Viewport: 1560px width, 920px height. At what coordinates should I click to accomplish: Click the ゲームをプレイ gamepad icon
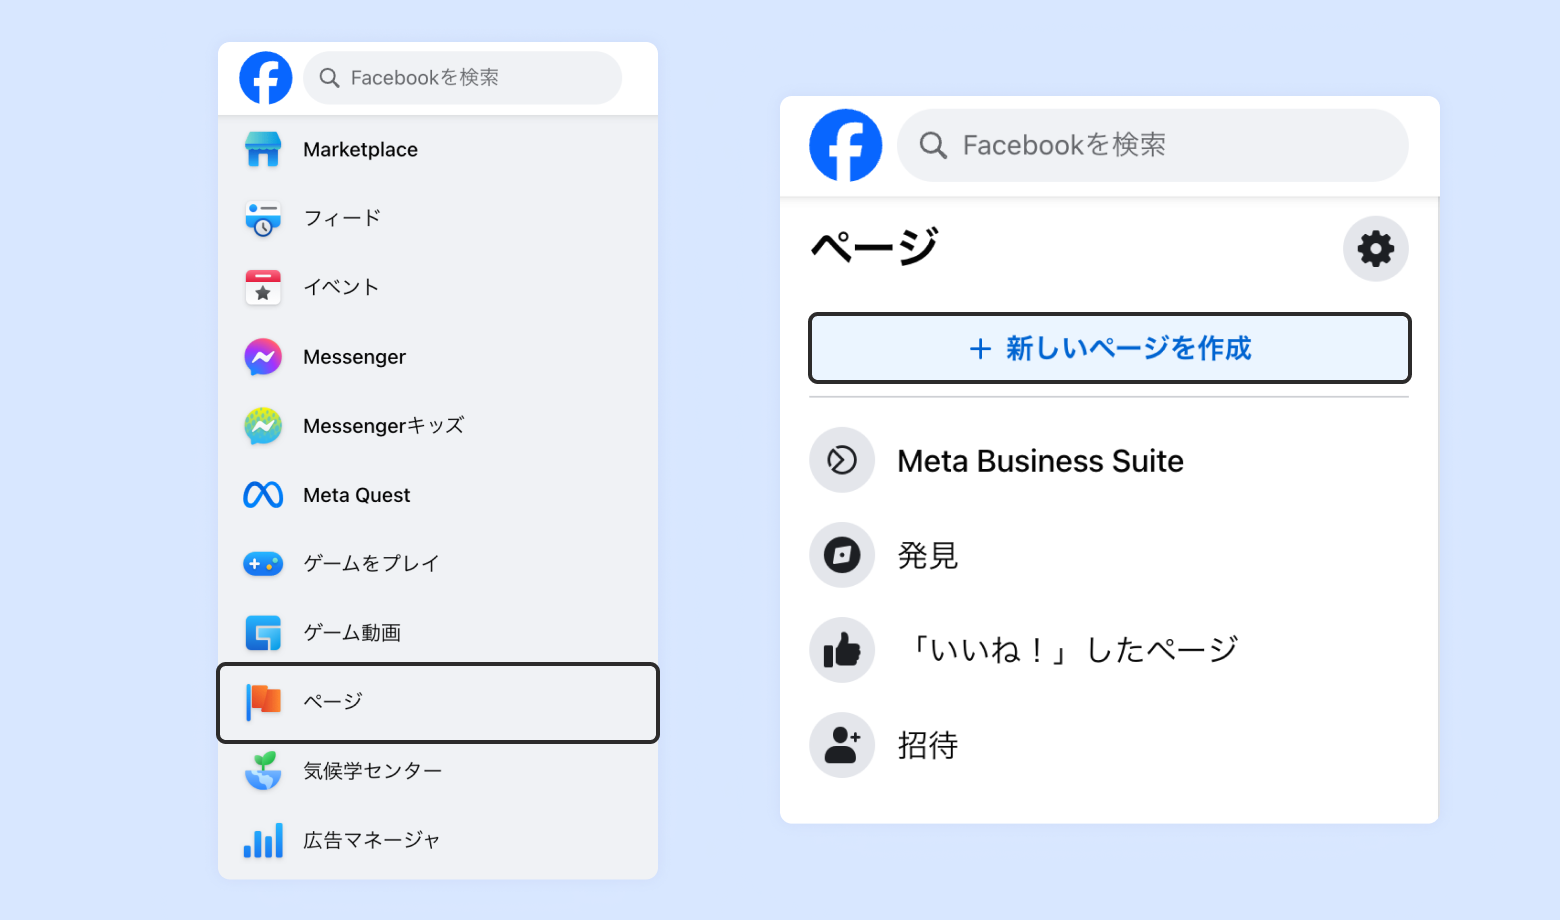pos(263,564)
